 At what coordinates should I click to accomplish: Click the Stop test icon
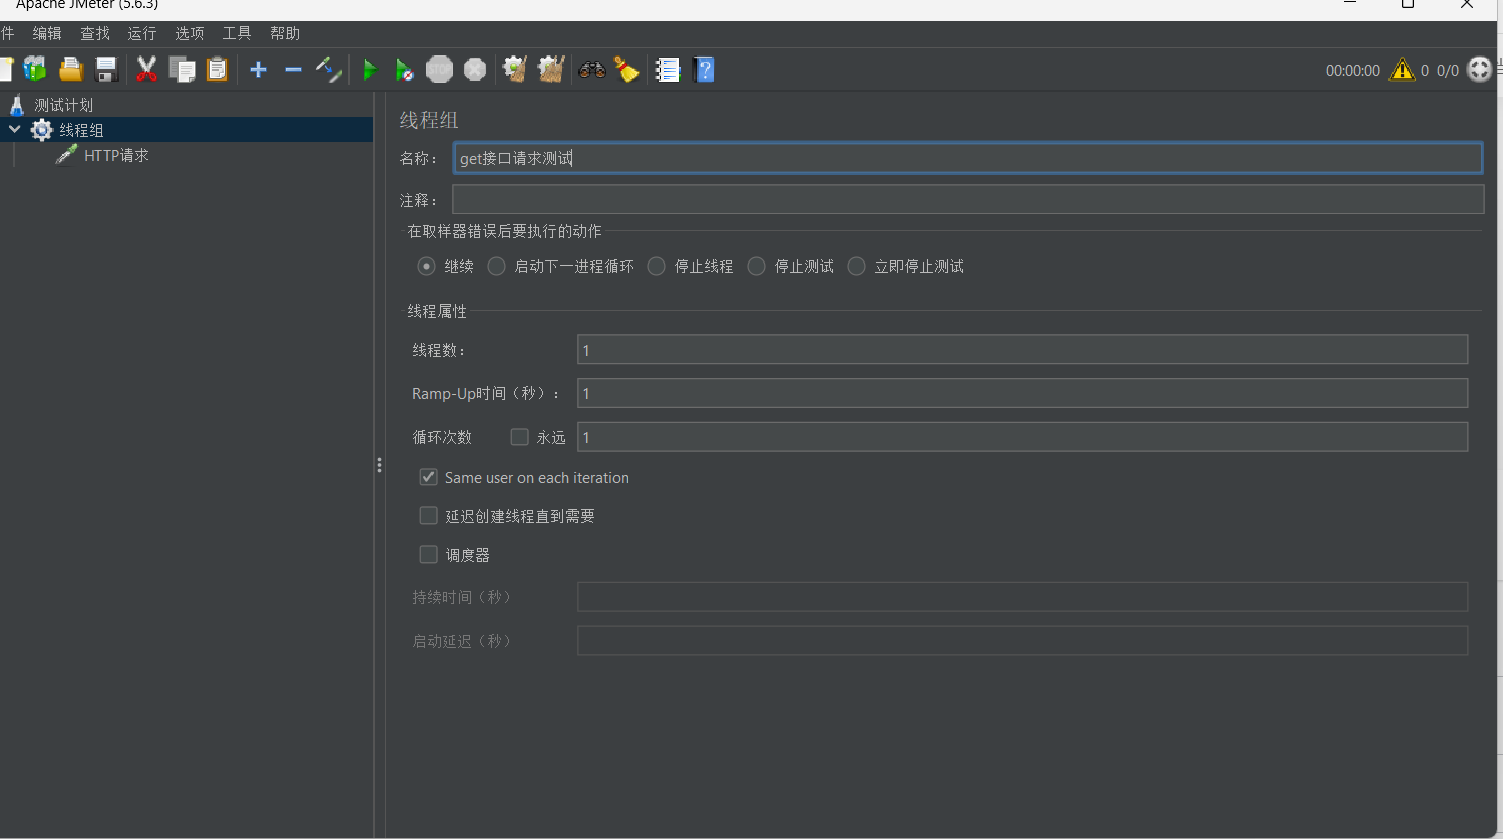[x=439, y=69]
